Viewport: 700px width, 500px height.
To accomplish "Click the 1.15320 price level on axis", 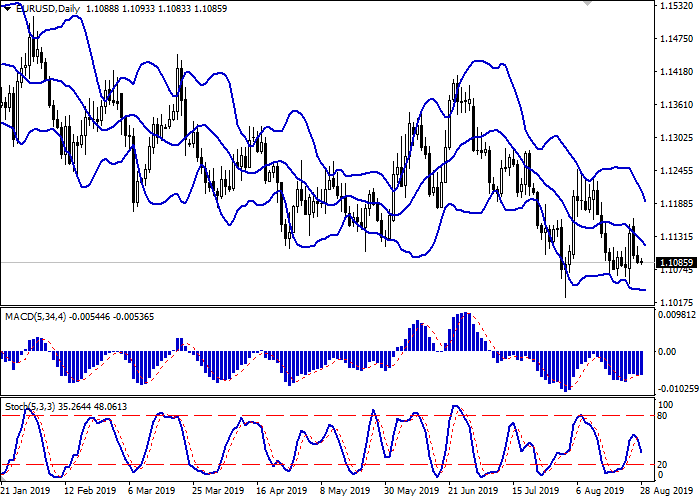I will 677,7.
